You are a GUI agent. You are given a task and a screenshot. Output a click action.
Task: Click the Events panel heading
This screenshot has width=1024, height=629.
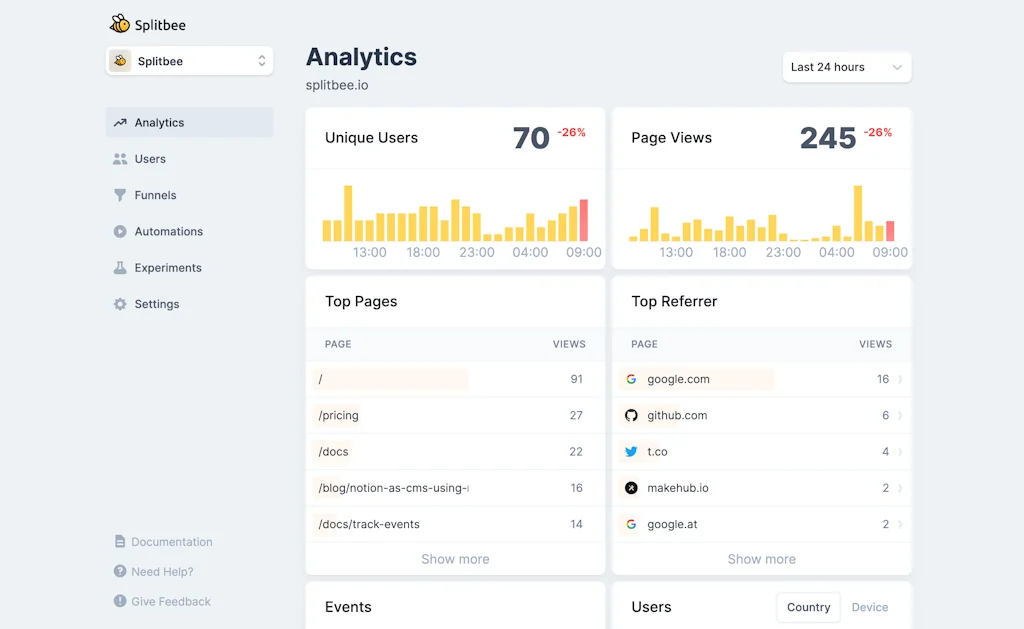348,607
